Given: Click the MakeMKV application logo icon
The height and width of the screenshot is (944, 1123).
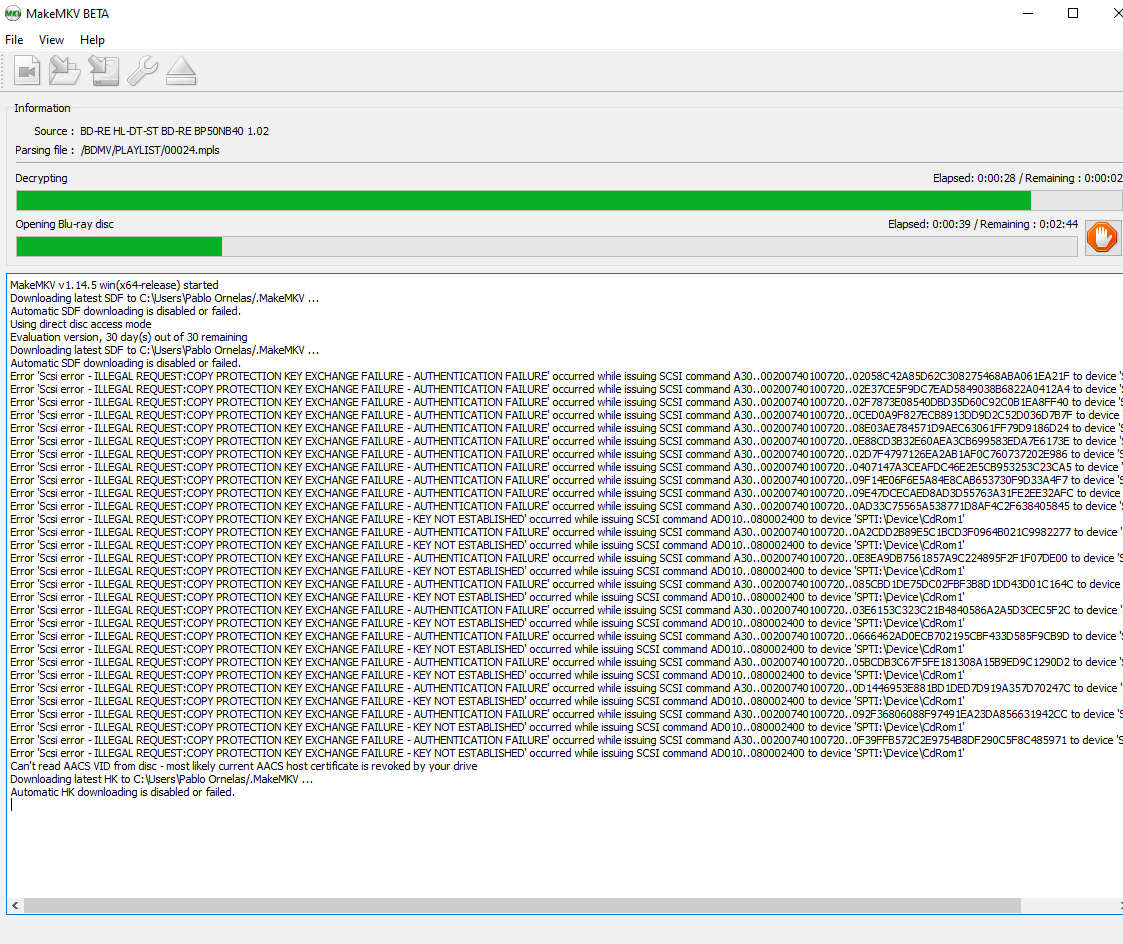Looking at the screenshot, I should click(x=13, y=14).
